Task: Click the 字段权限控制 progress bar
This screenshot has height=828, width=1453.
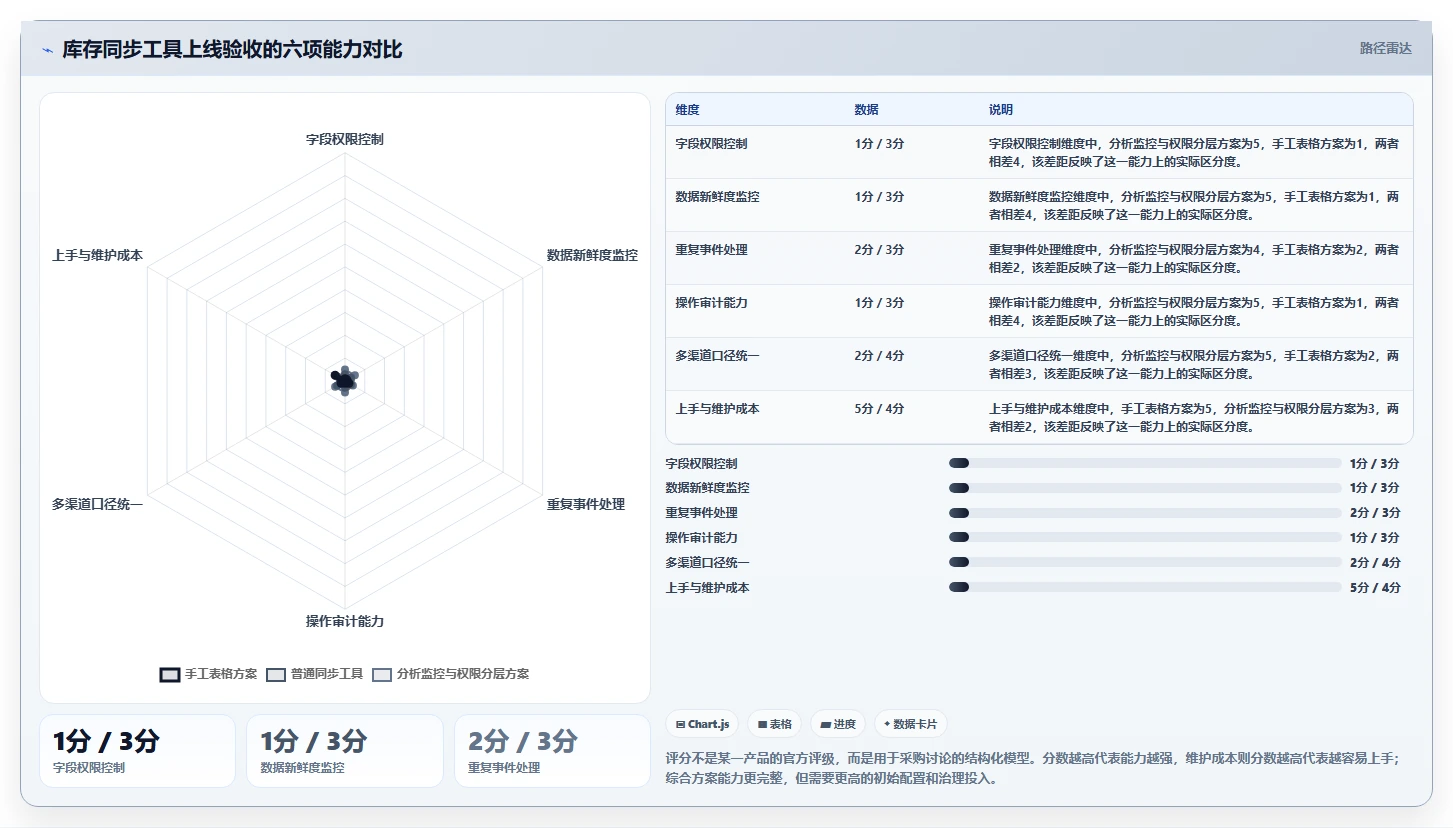Action: [1145, 463]
